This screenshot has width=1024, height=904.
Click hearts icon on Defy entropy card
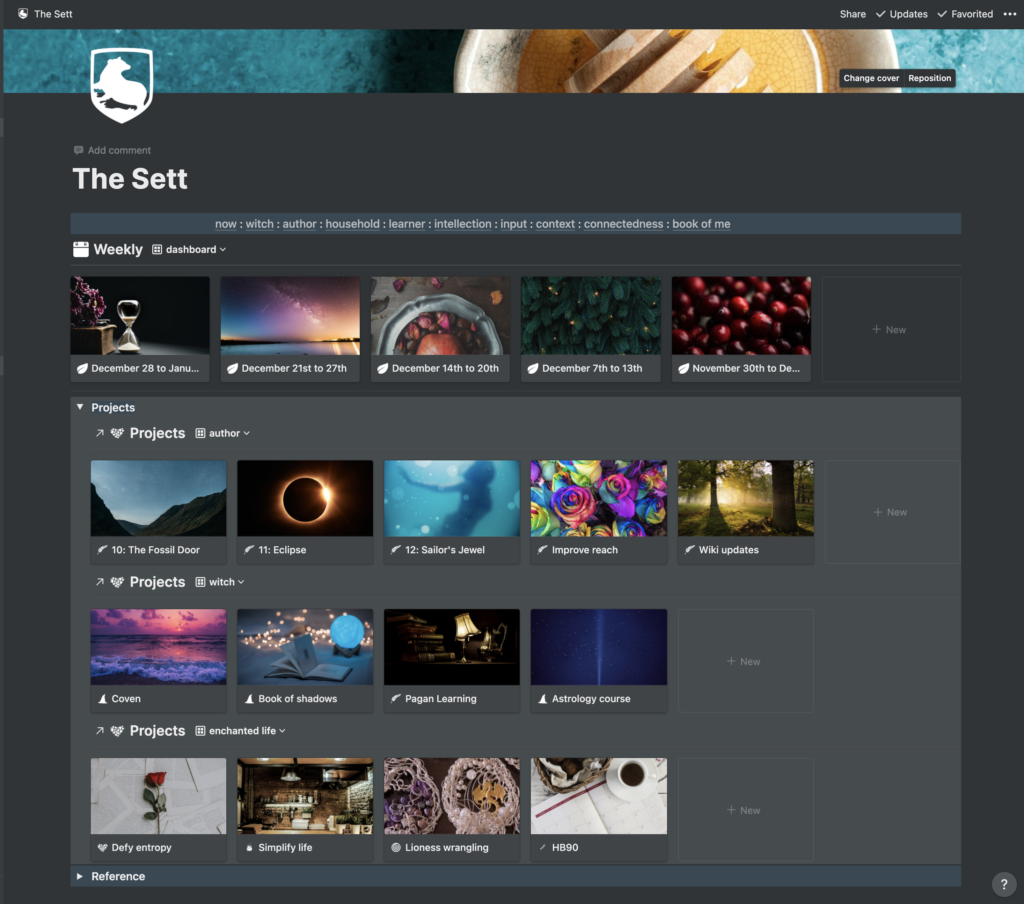click(x=103, y=848)
